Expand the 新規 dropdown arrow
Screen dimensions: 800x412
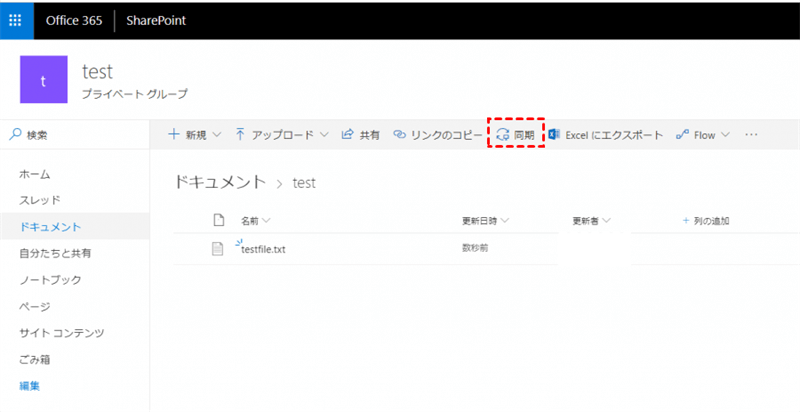pos(216,135)
